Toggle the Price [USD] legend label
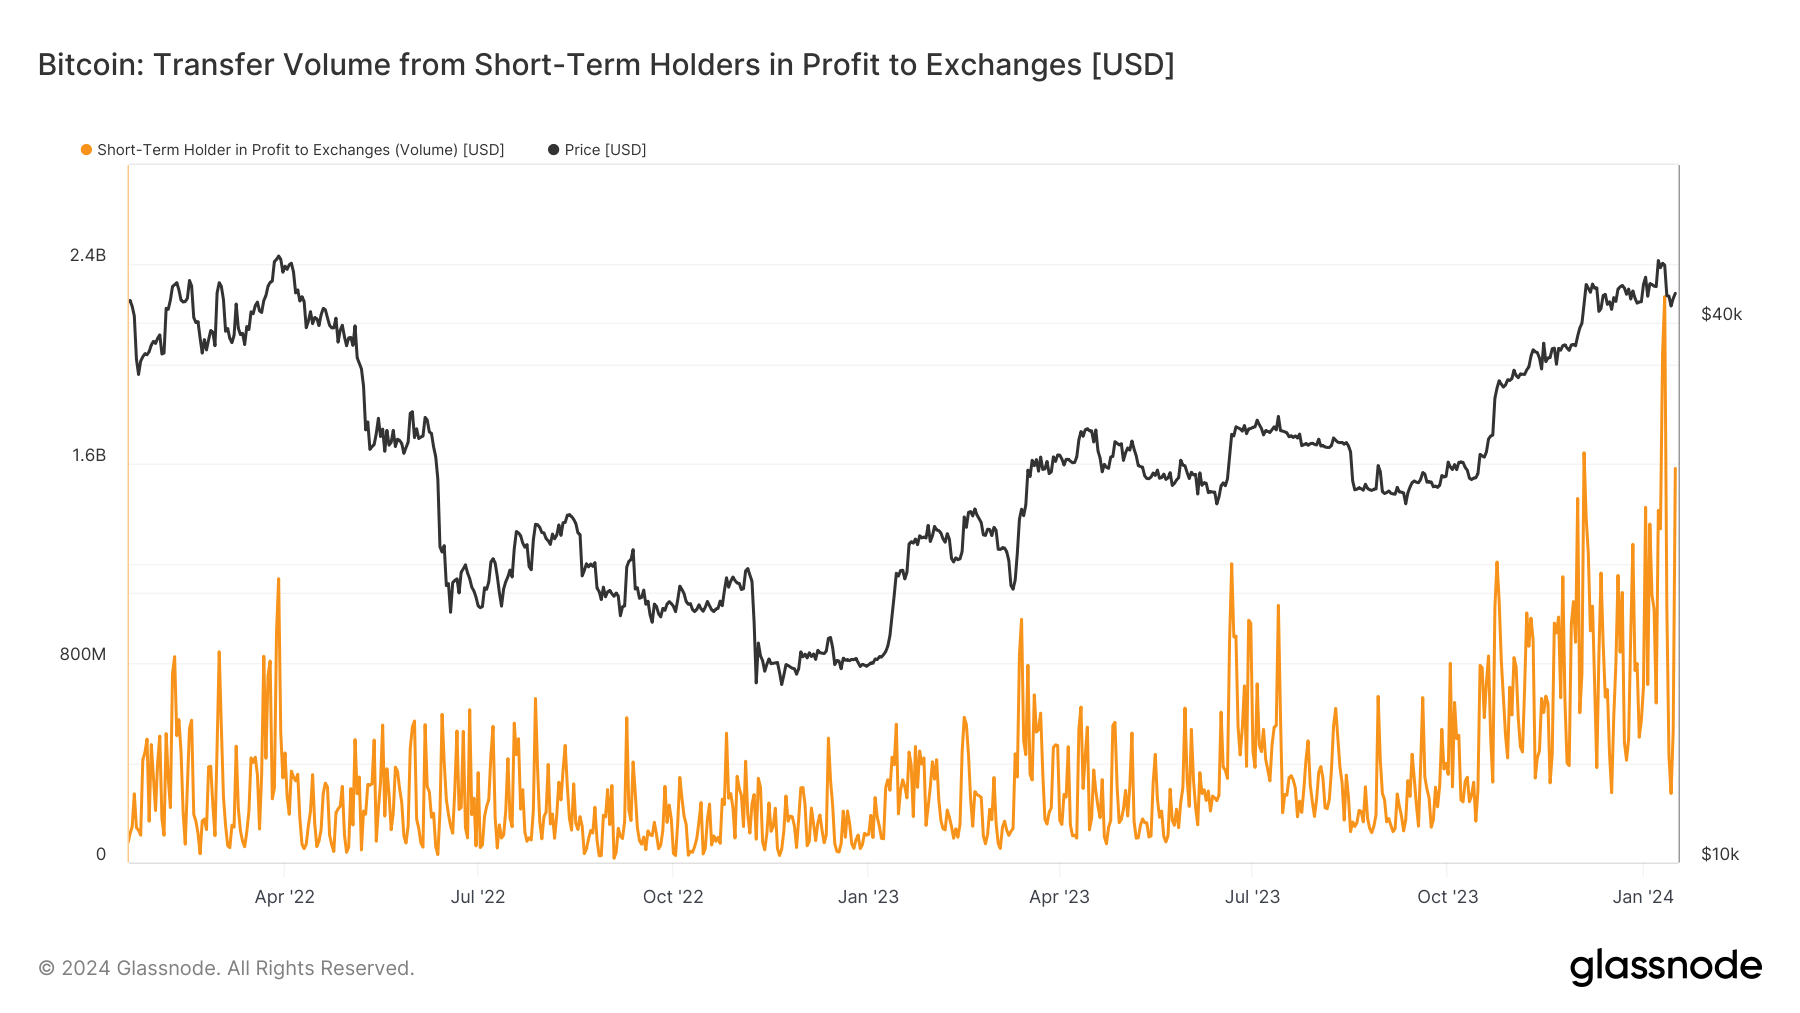1800x1013 pixels. tap(605, 150)
